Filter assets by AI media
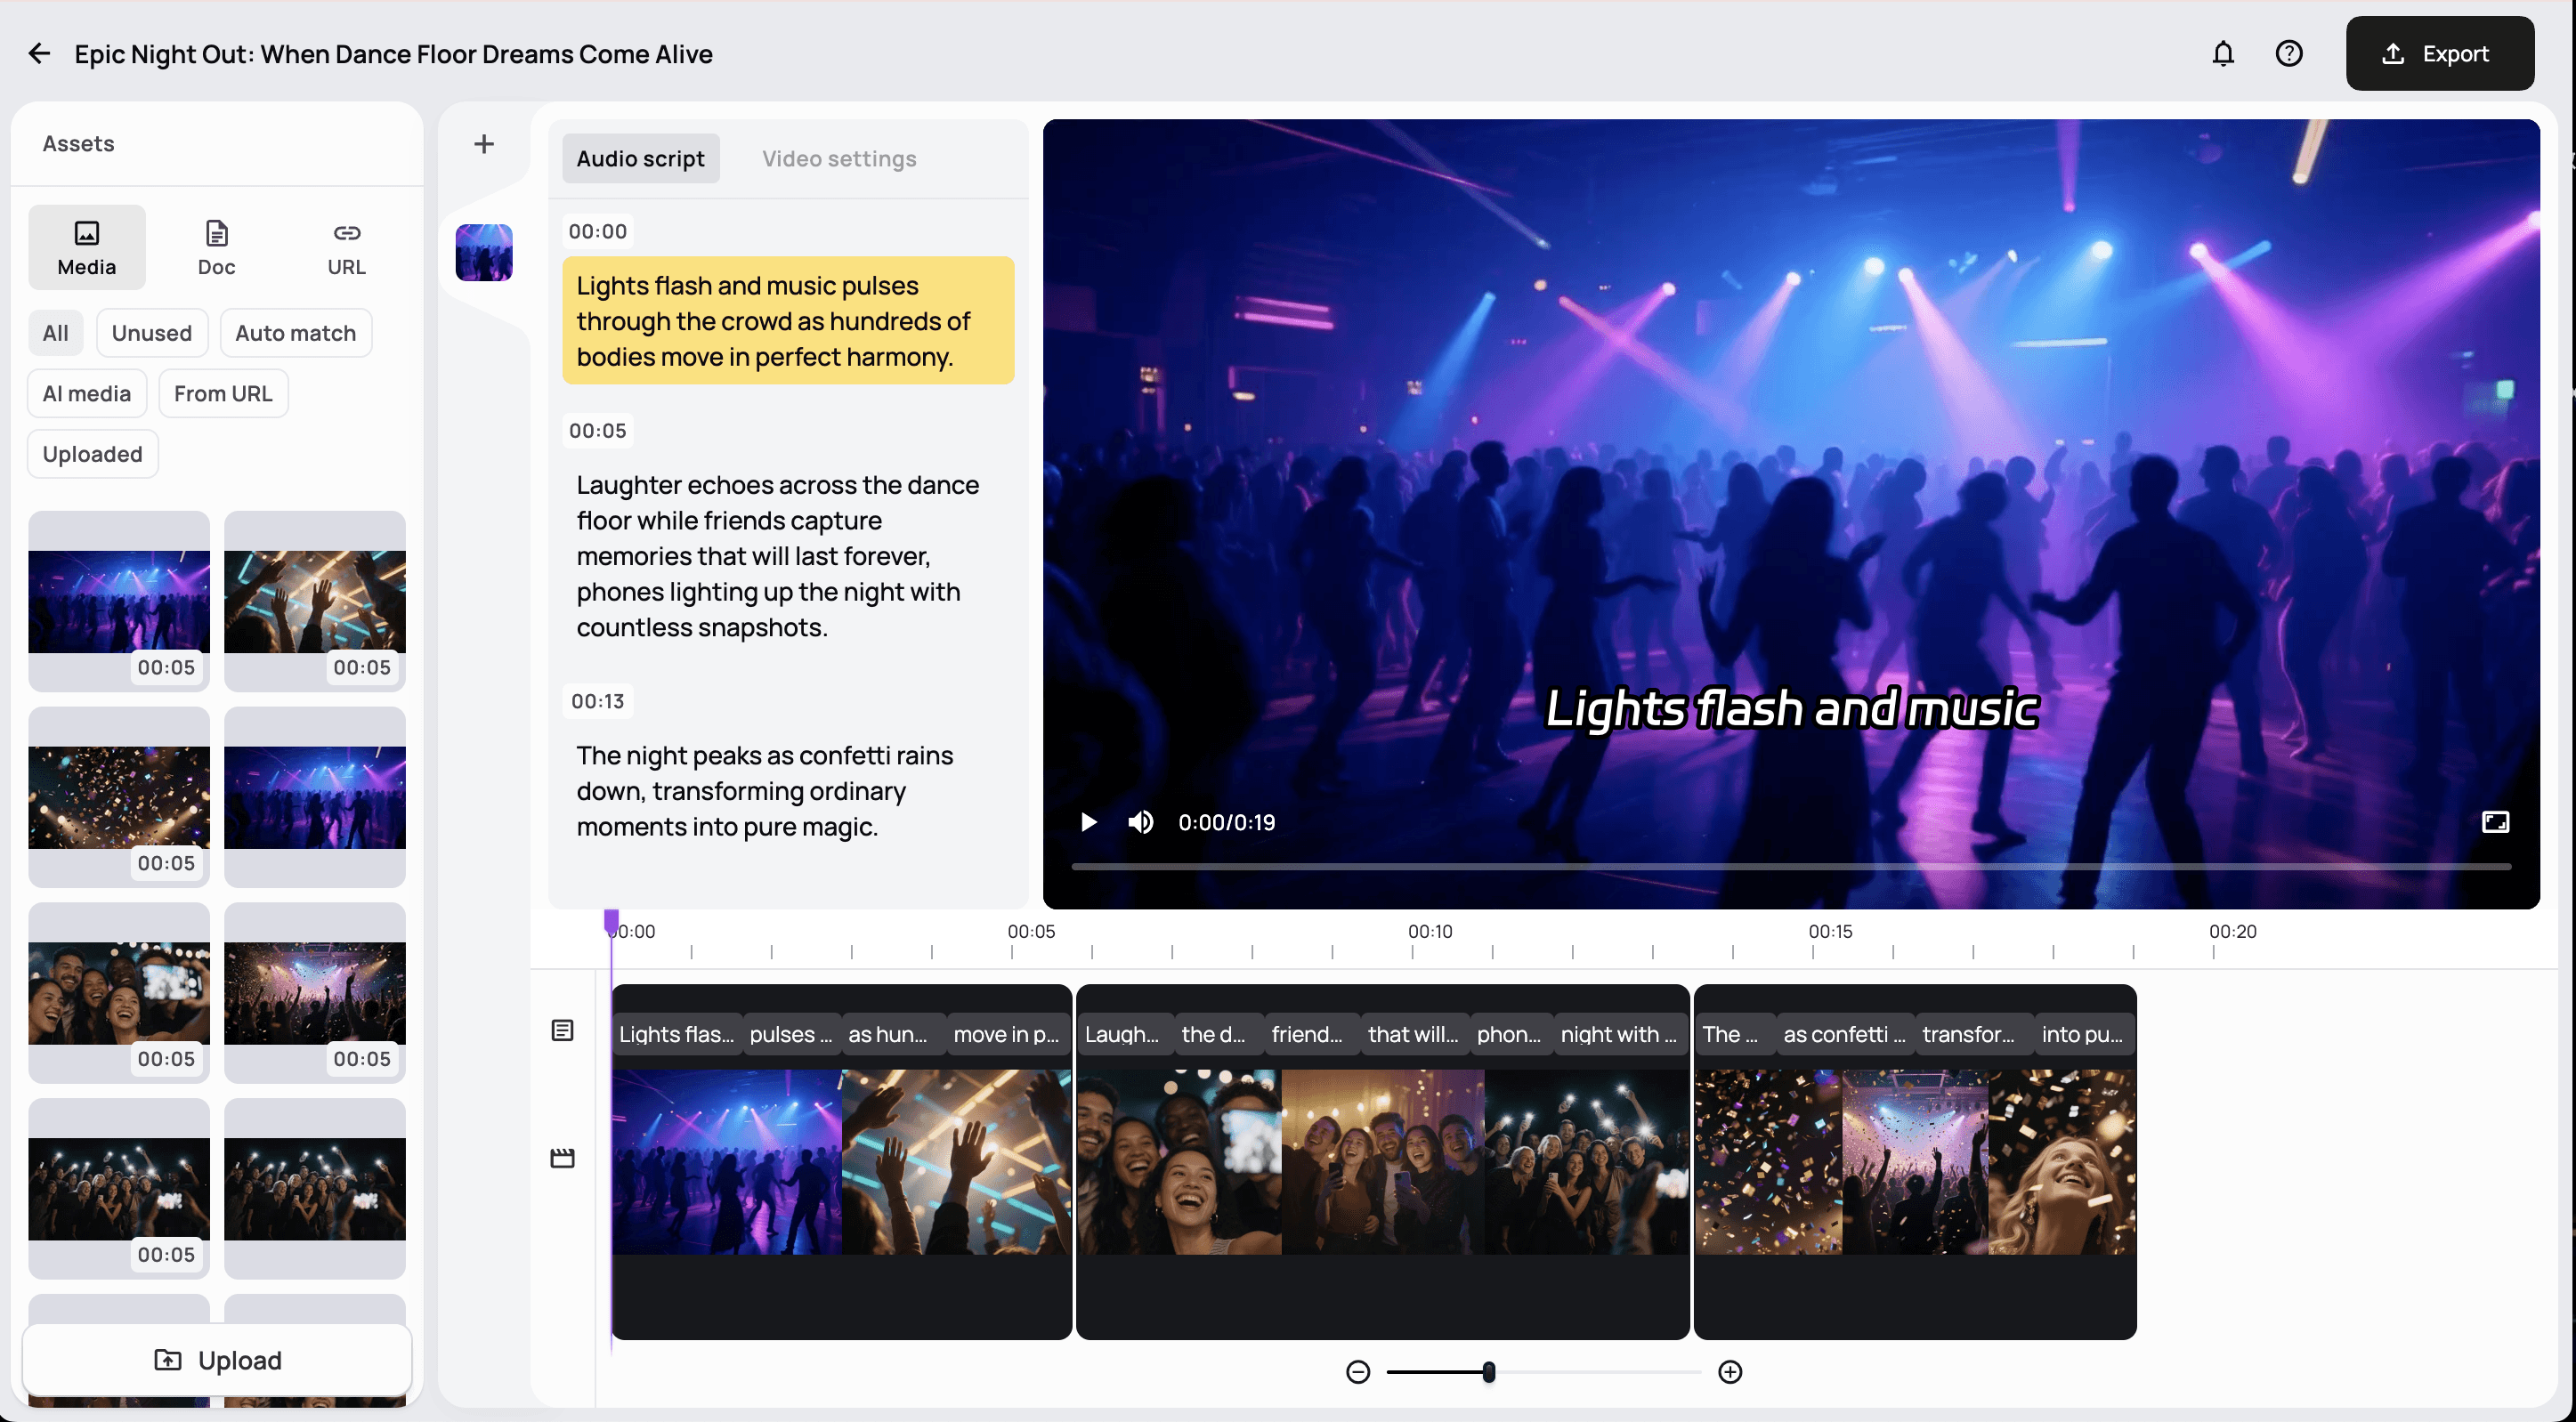 [x=86, y=393]
